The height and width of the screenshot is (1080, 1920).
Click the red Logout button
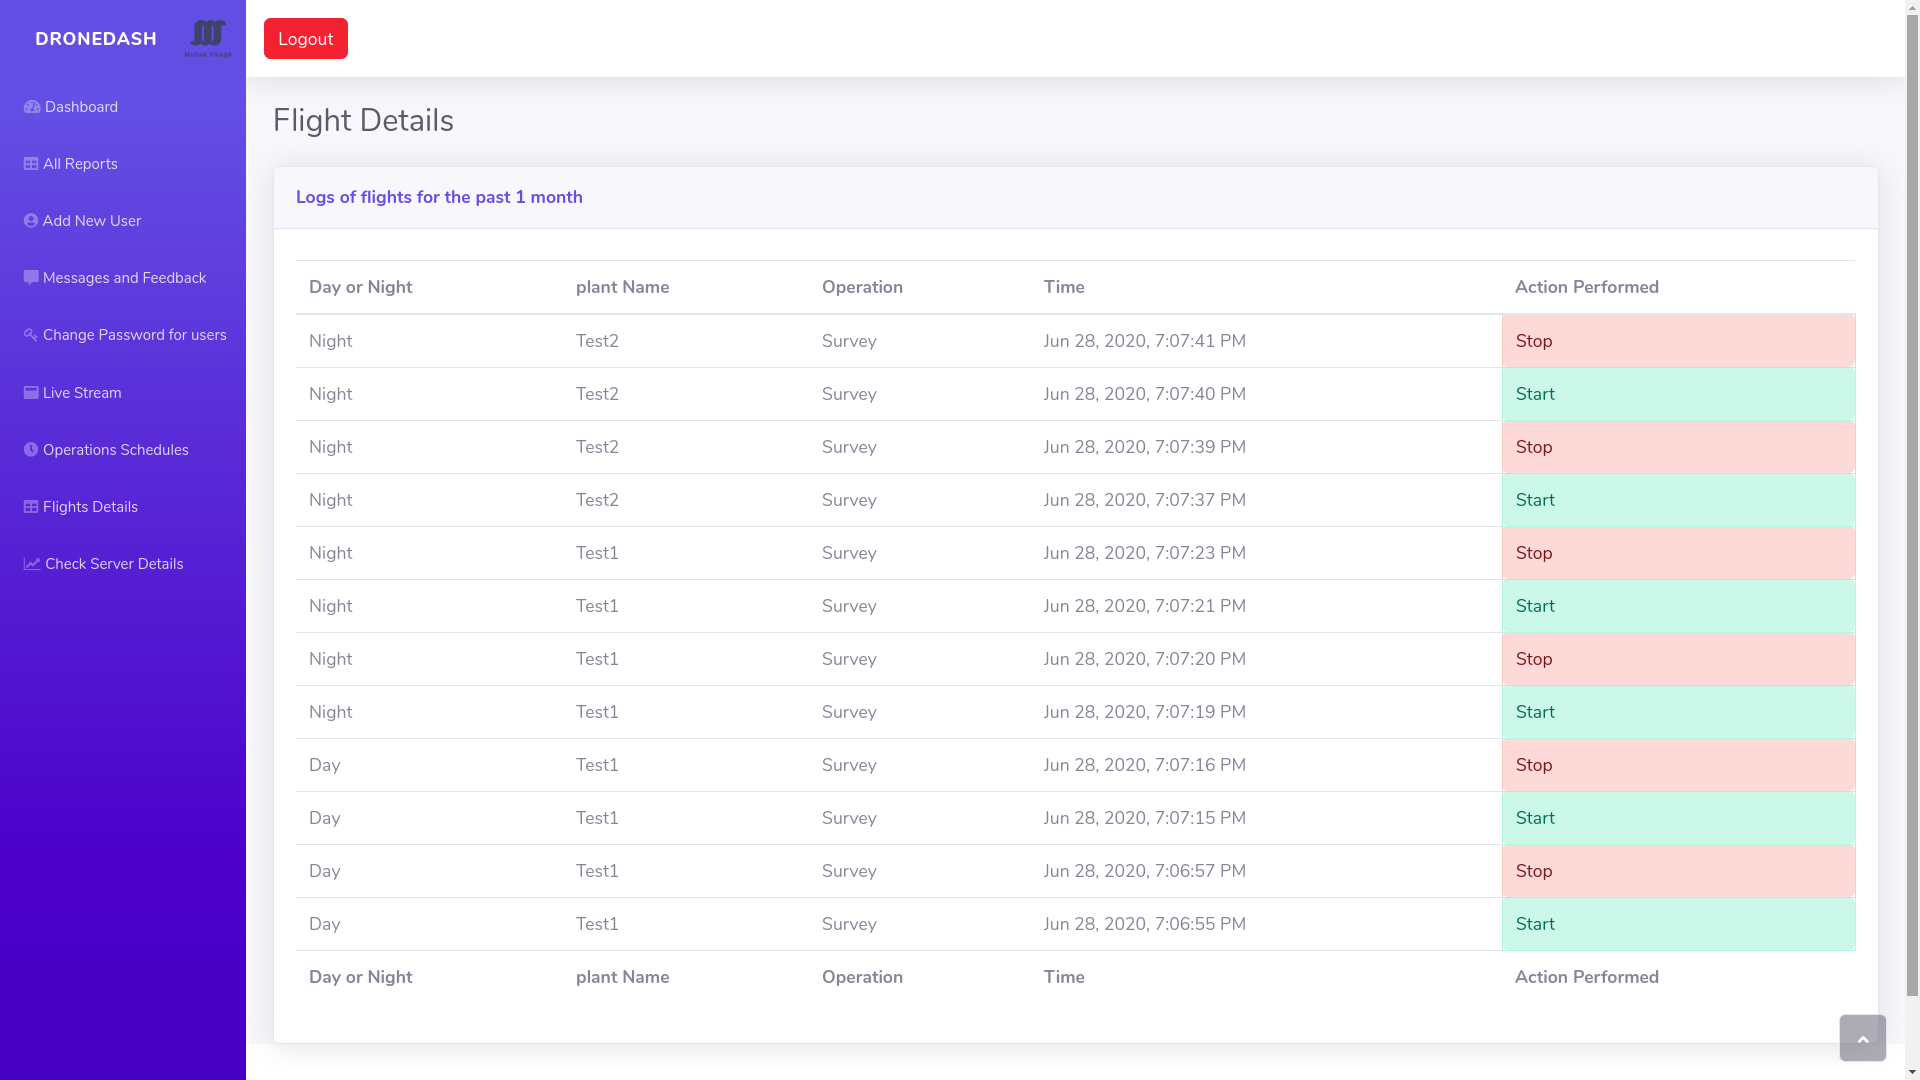305,39
